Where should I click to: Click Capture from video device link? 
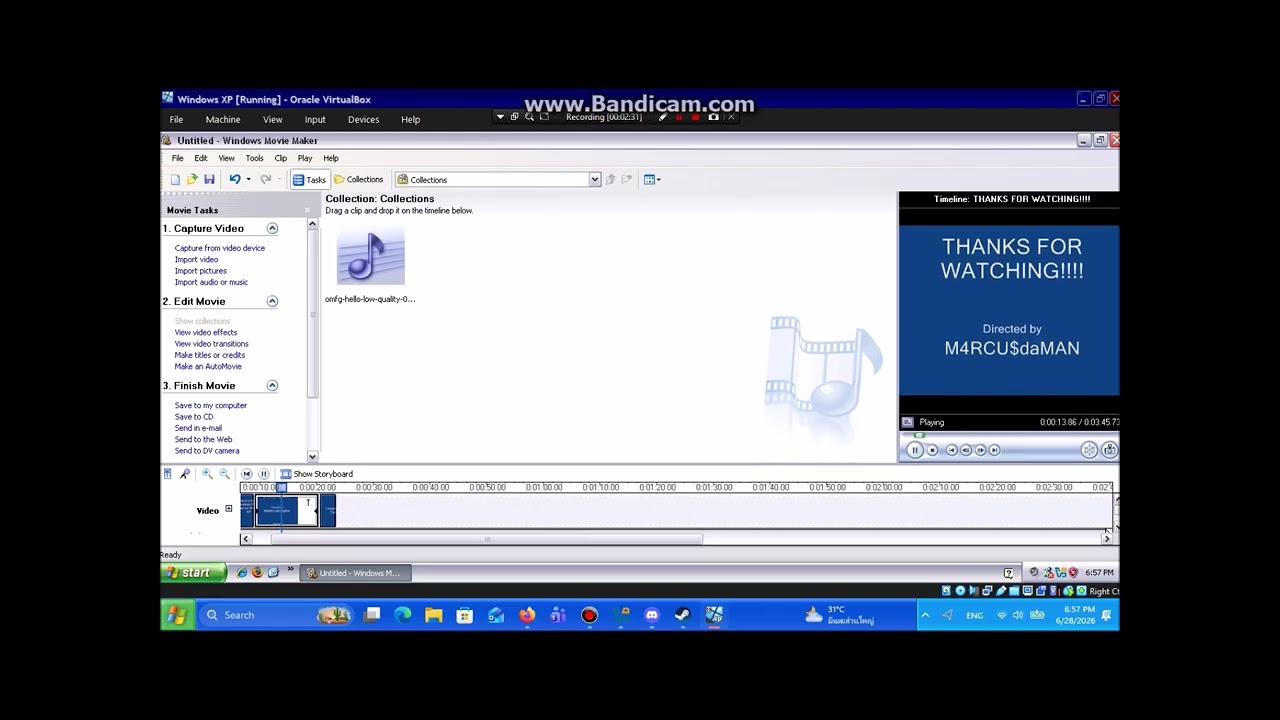pyautogui.click(x=220, y=248)
